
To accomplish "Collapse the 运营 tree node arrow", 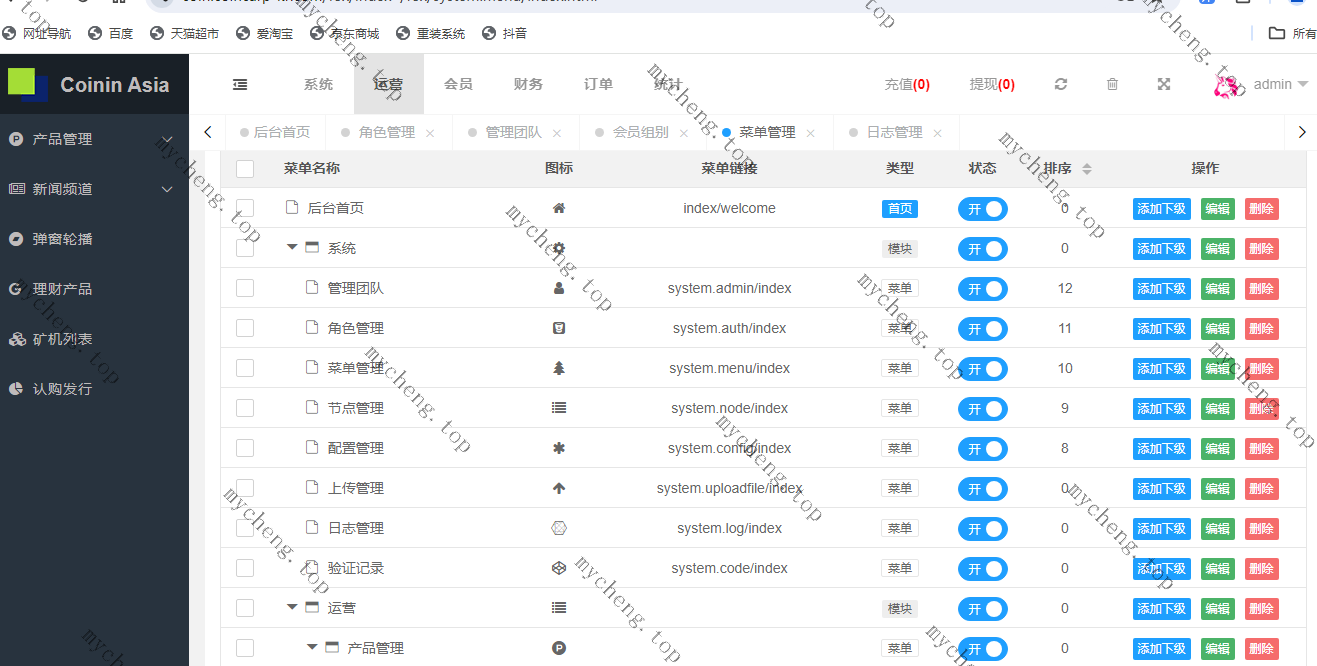I will [292, 607].
